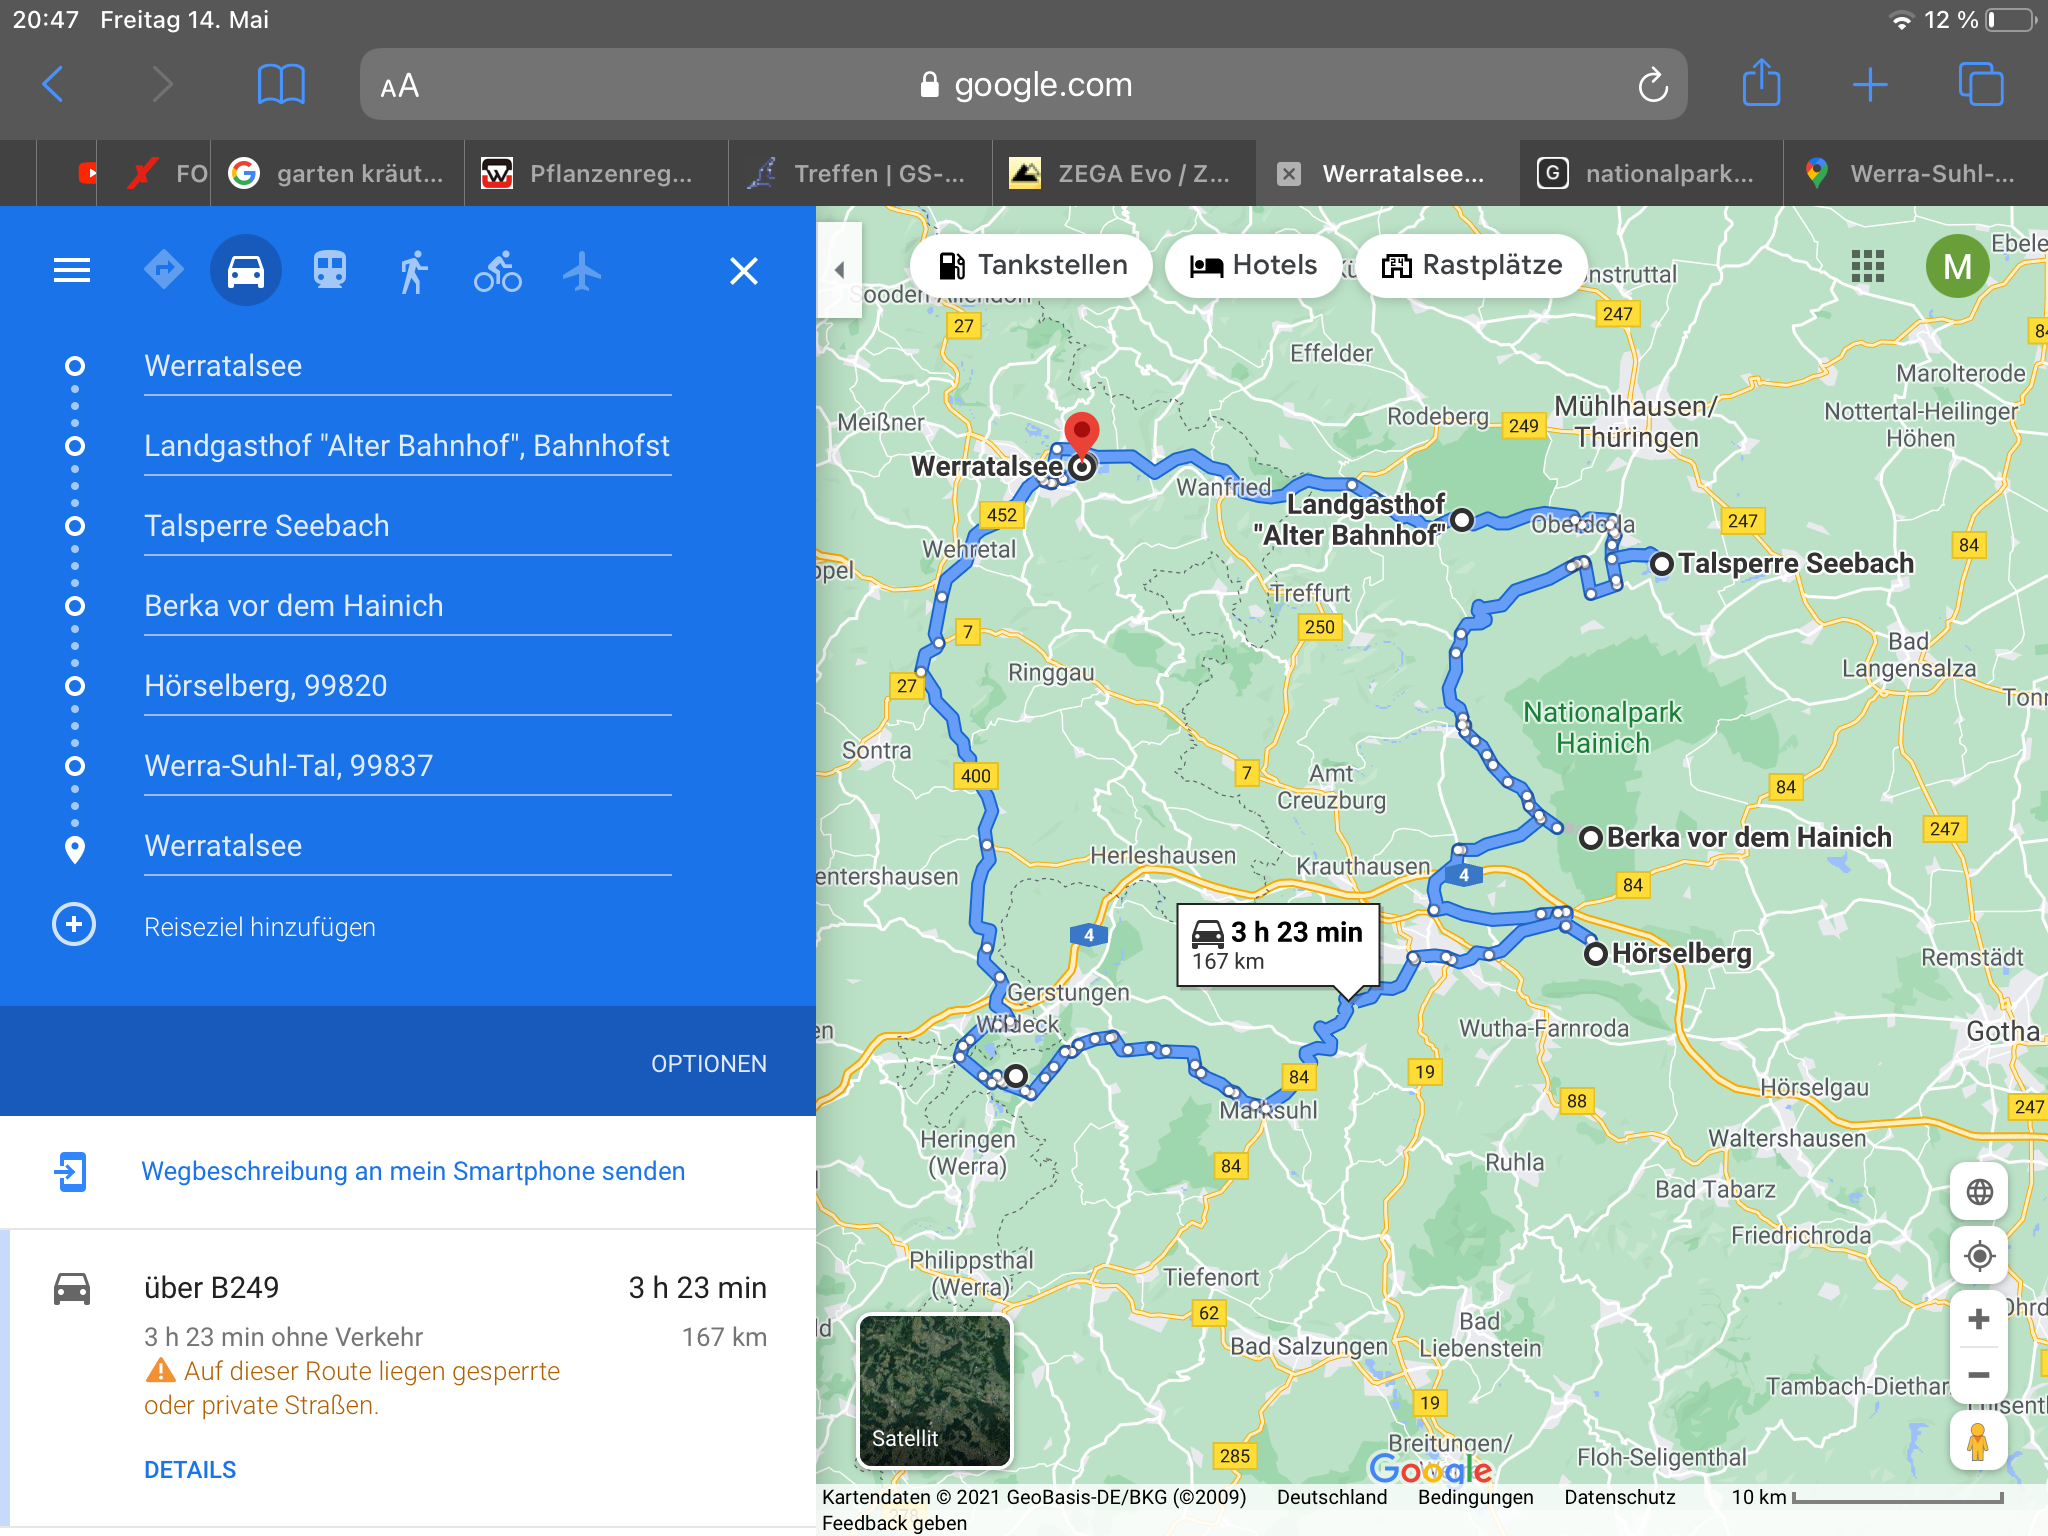Screen dimensions: 2048x1536
Task: Switch to Pflanzenreg... tab
Action: point(597,173)
